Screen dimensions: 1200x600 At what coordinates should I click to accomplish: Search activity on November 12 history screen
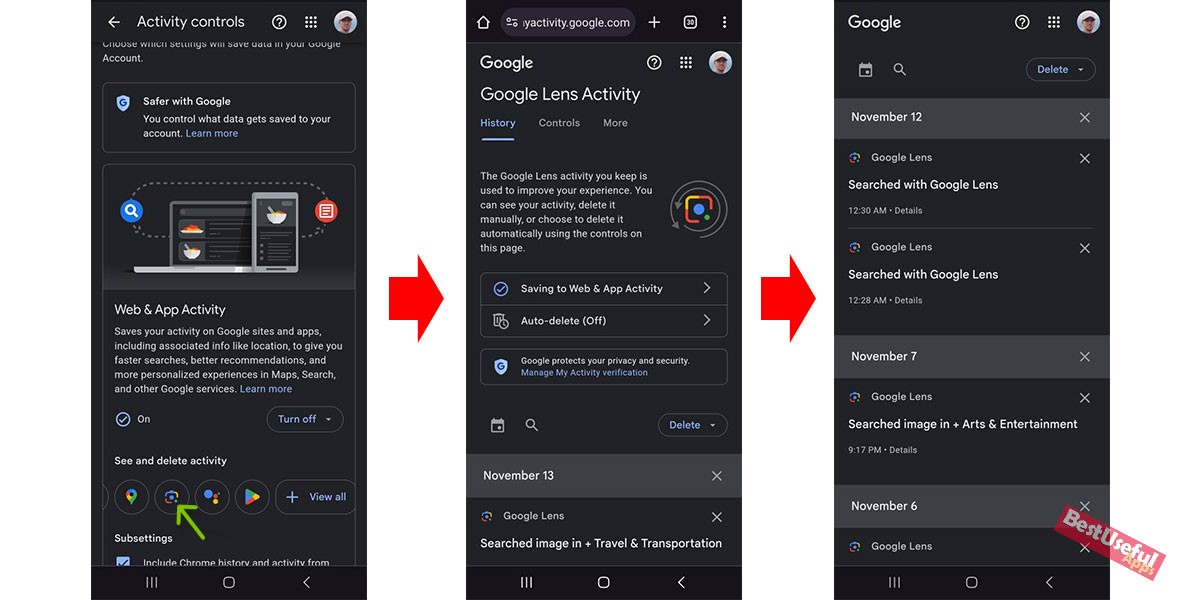click(x=900, y=70)
